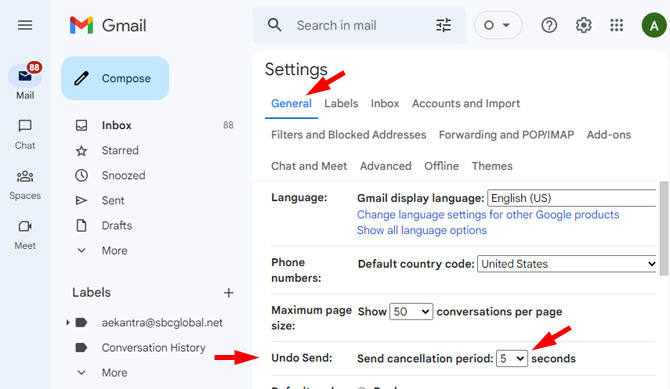Open the Spaces section icon
Image resolution: width=670 pixels, height=389 pixels.
click(25, 176)
